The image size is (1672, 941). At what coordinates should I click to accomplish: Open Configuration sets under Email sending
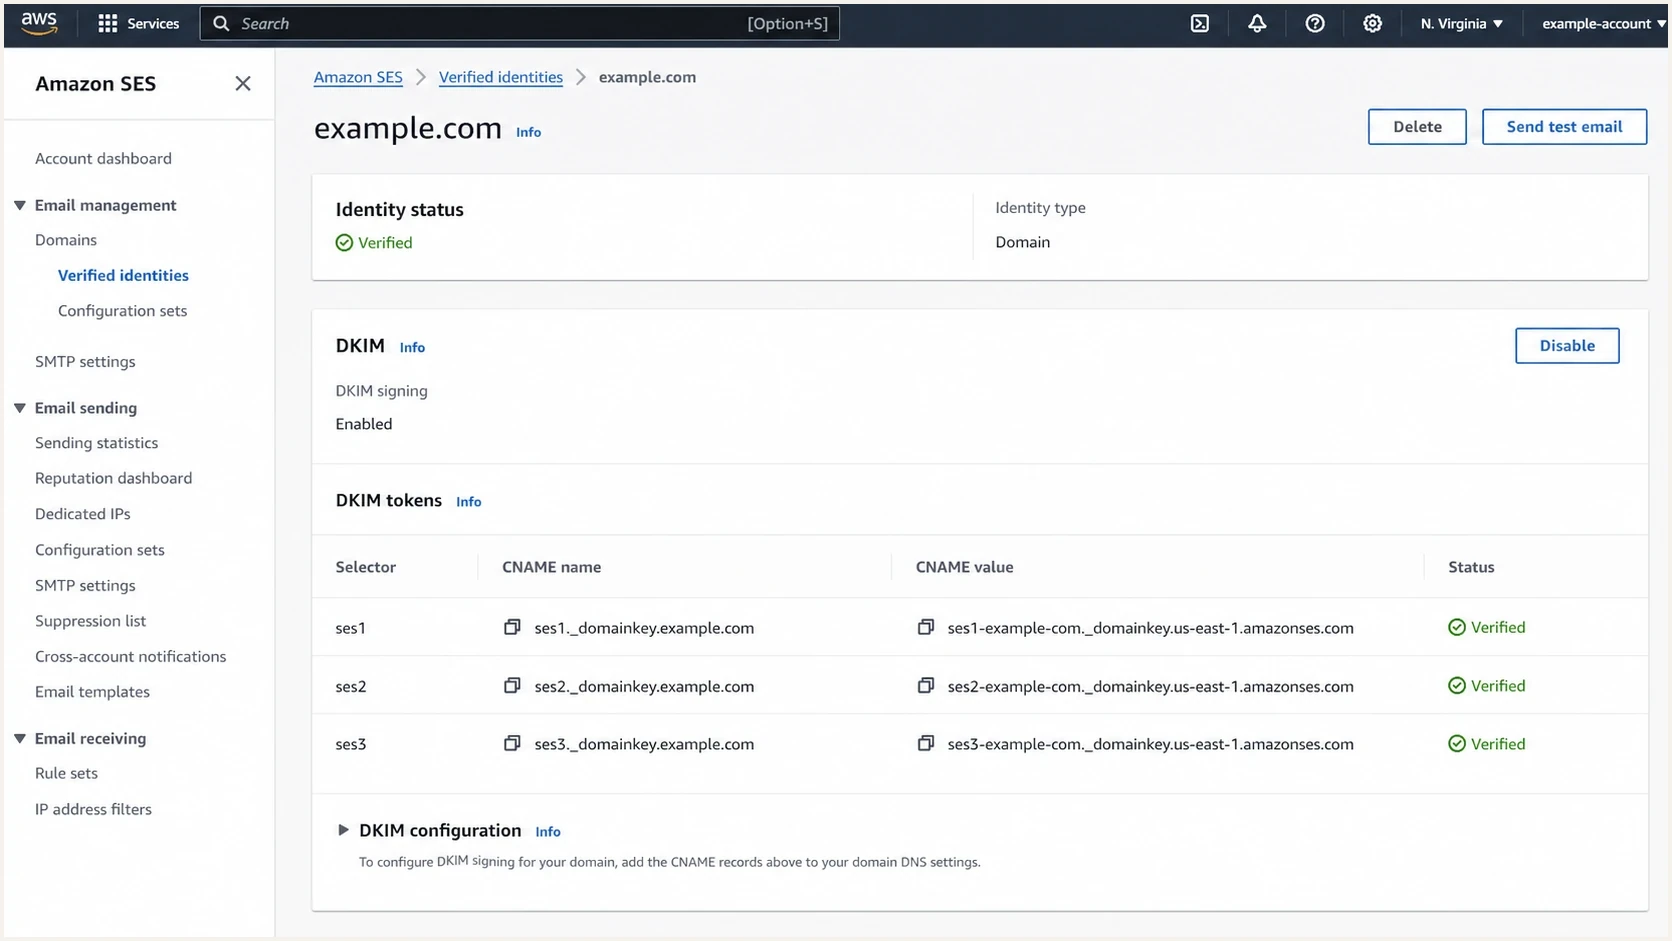tap(99, 550)
